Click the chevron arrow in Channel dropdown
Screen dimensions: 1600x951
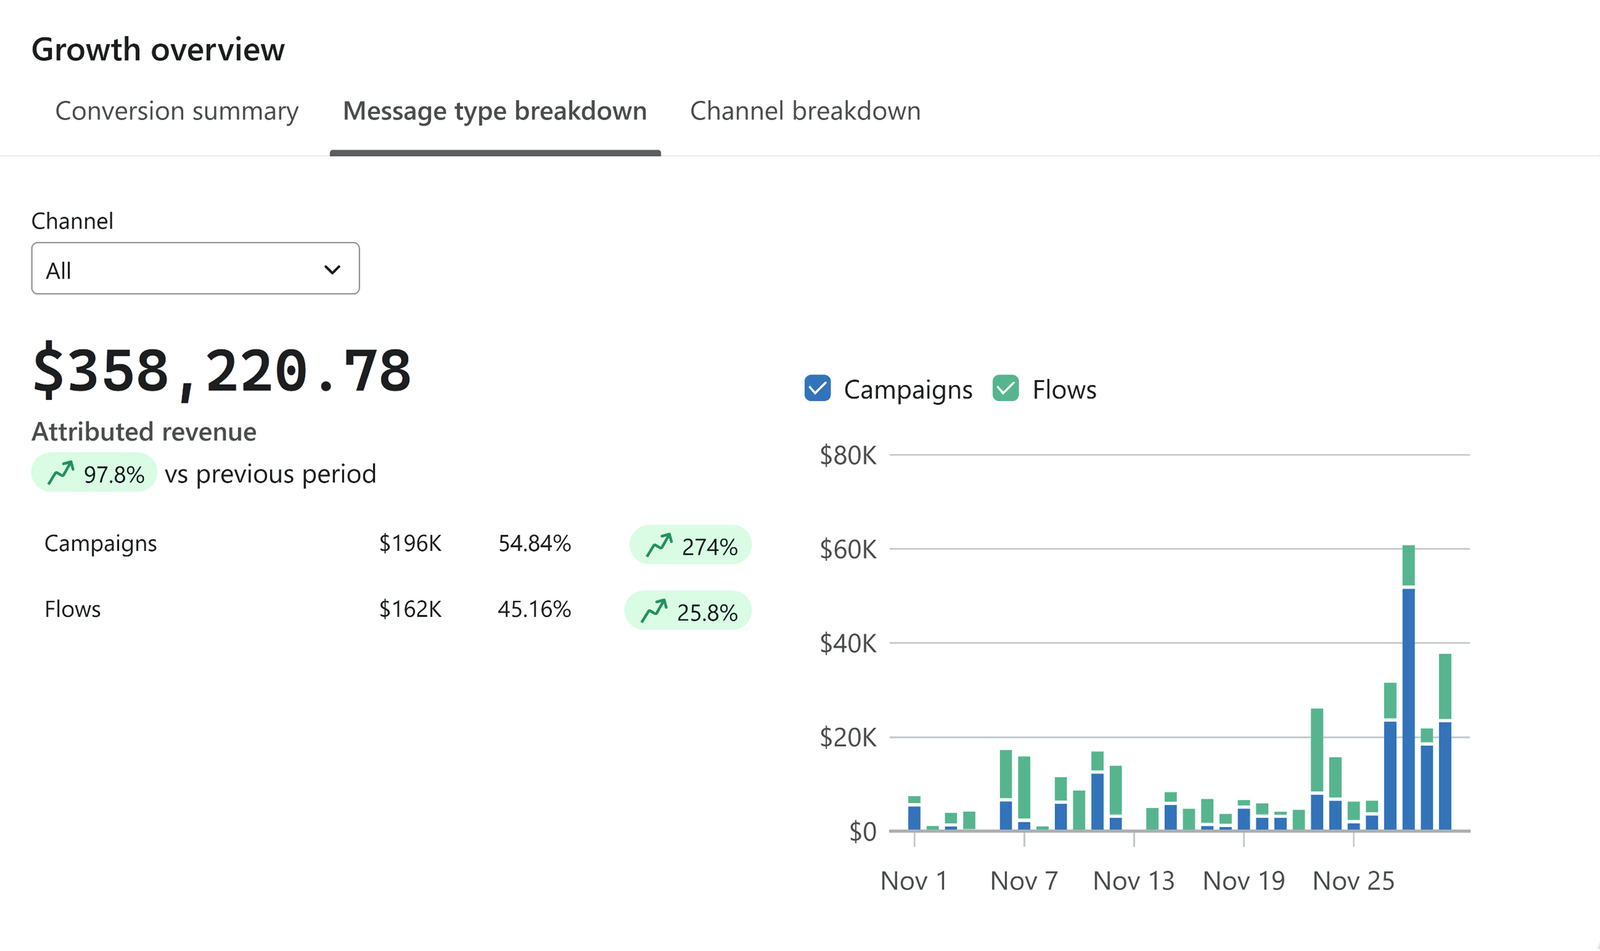coord(332,270)
